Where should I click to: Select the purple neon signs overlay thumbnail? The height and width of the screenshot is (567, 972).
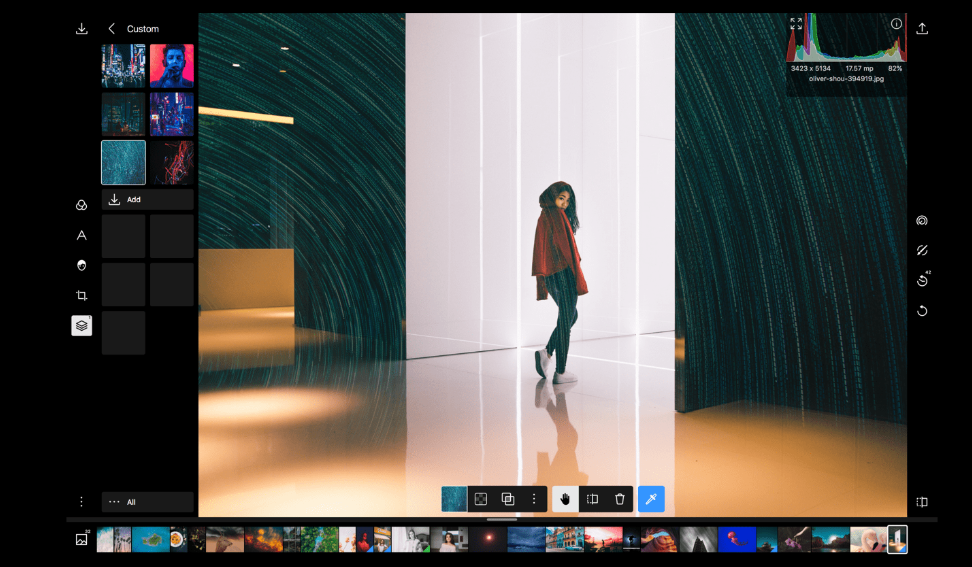click(172, 114)
